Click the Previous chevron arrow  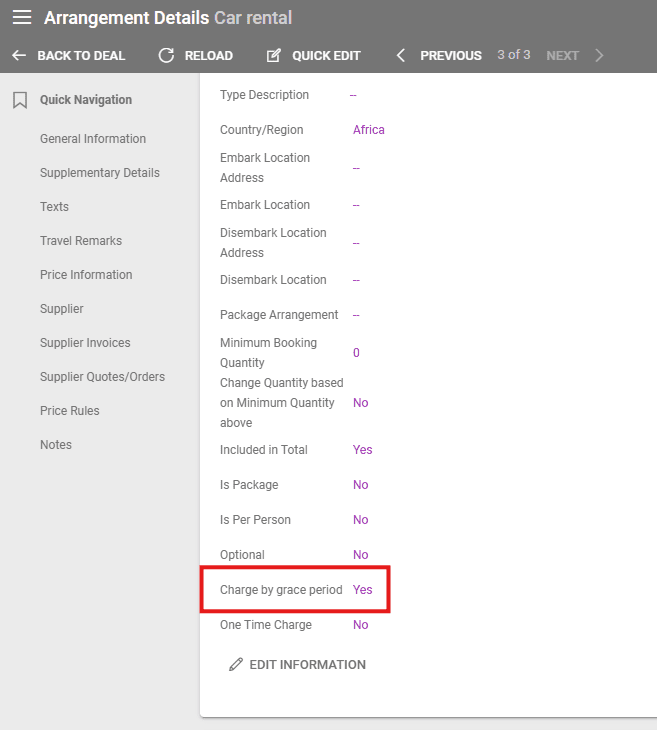(401, 56)
